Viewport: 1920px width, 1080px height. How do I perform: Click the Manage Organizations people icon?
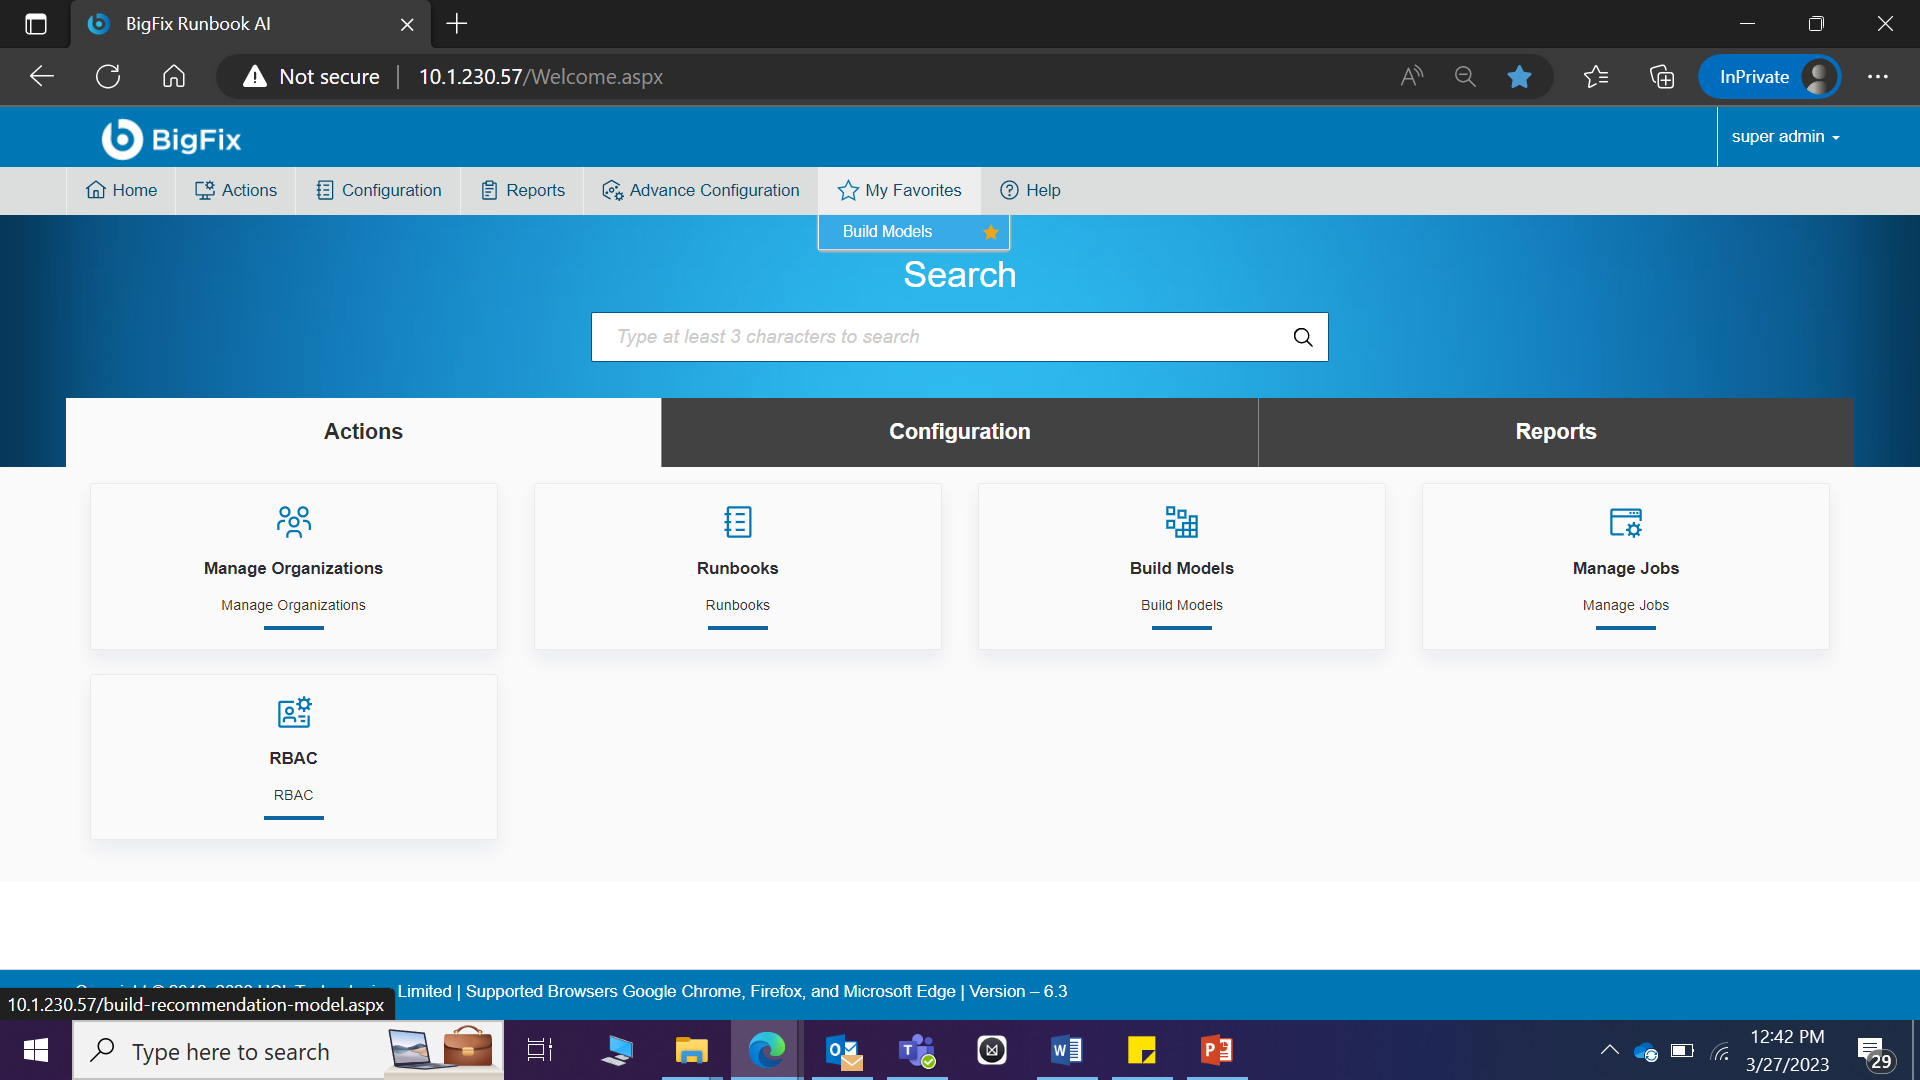click(x=293, y=521)
